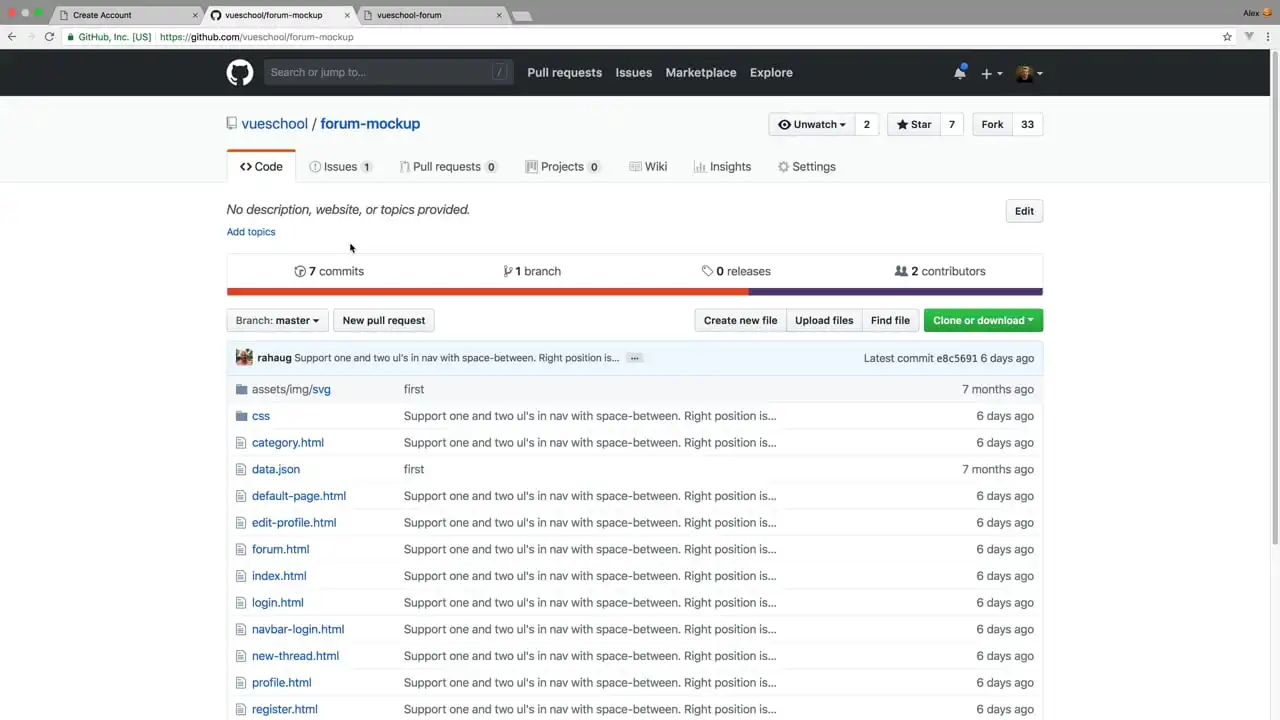Screen dimensions: 1280x720
Task: Open the Wiki tab
Action: (648, 167)
